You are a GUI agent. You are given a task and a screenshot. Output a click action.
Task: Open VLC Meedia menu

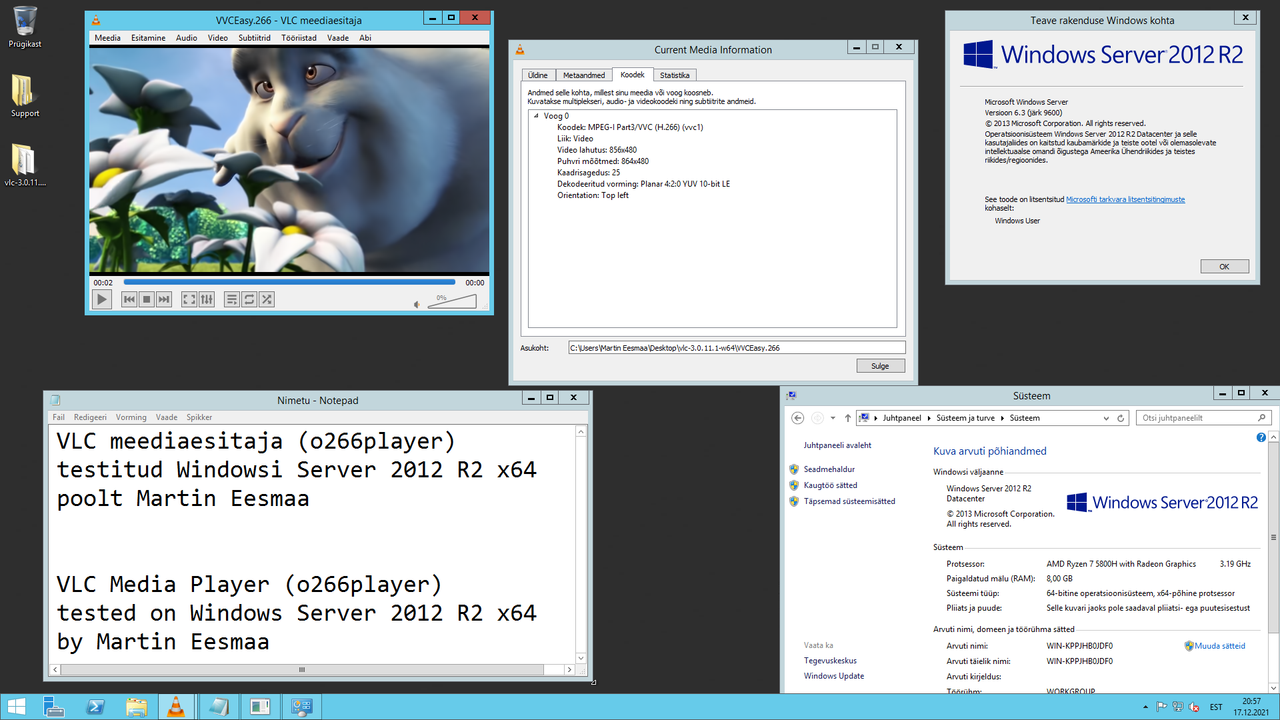(108, 37)
